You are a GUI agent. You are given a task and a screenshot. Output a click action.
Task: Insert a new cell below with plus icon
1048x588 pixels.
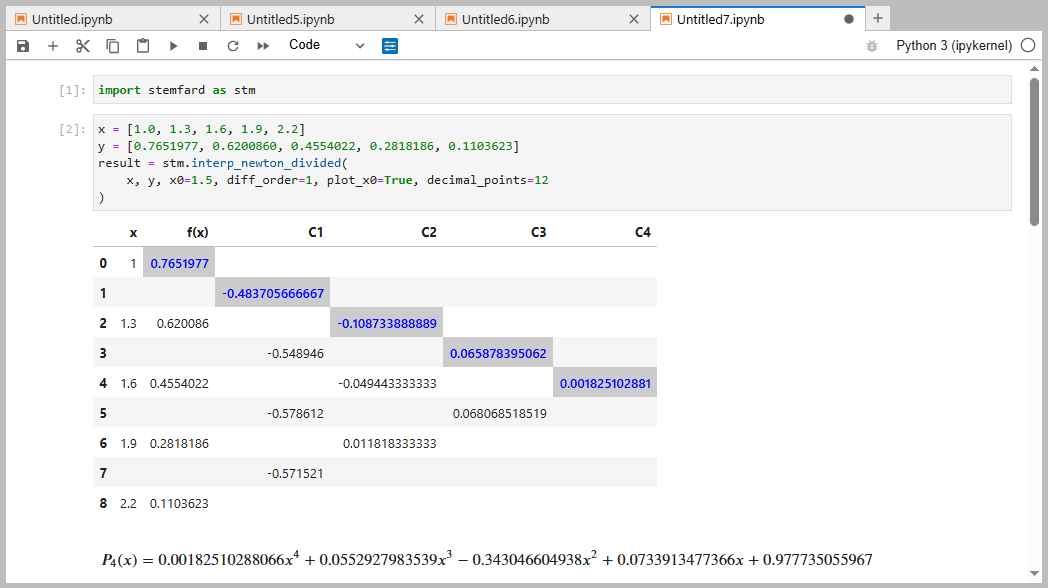(53, 46)
